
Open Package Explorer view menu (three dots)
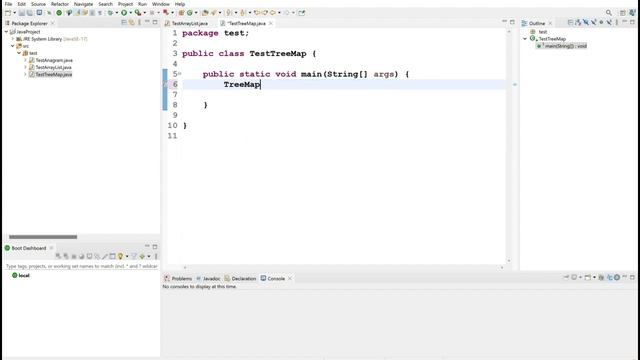140,22
